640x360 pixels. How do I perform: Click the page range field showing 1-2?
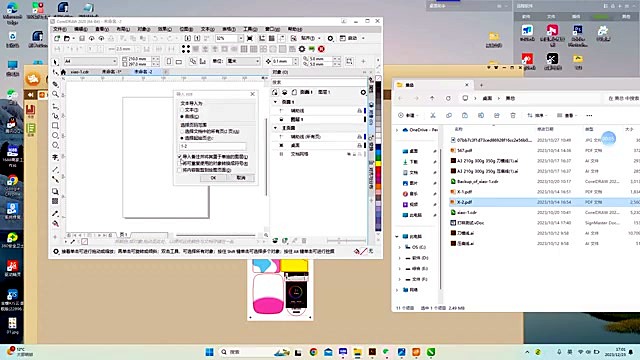tap(213, 146)
